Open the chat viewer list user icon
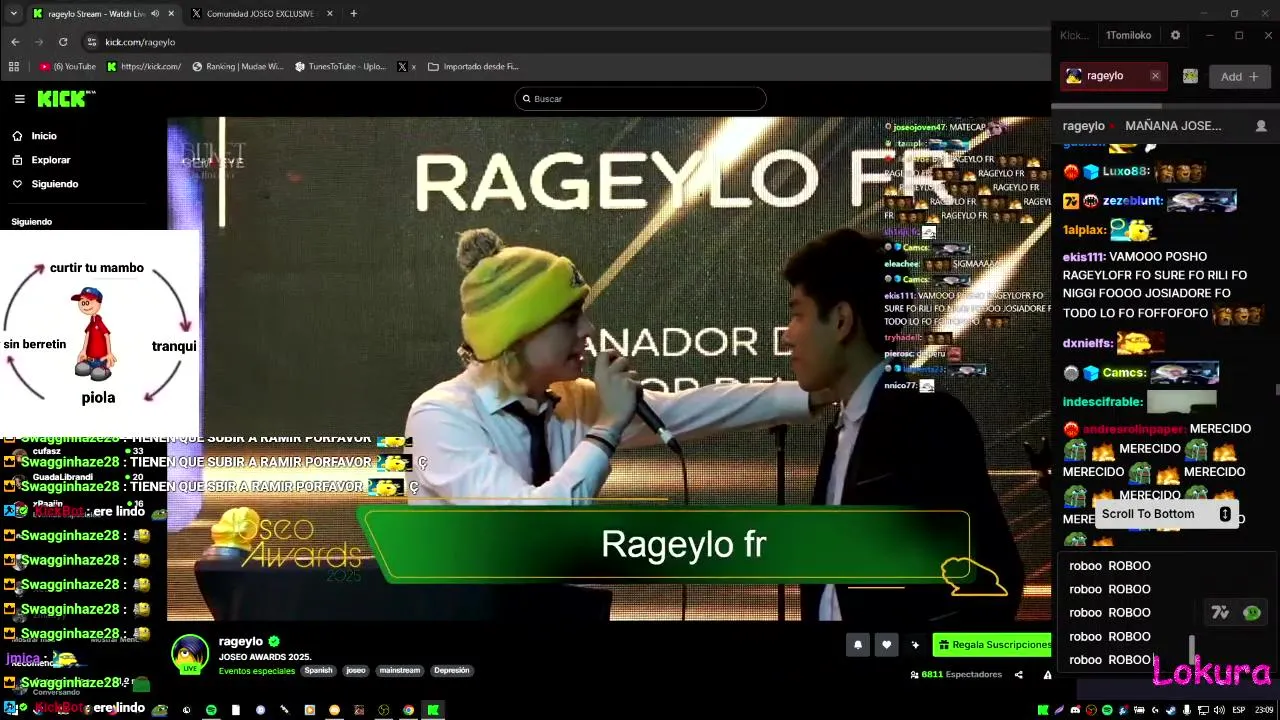This screenshot has height=720, width=1280. pos(1261,126)
